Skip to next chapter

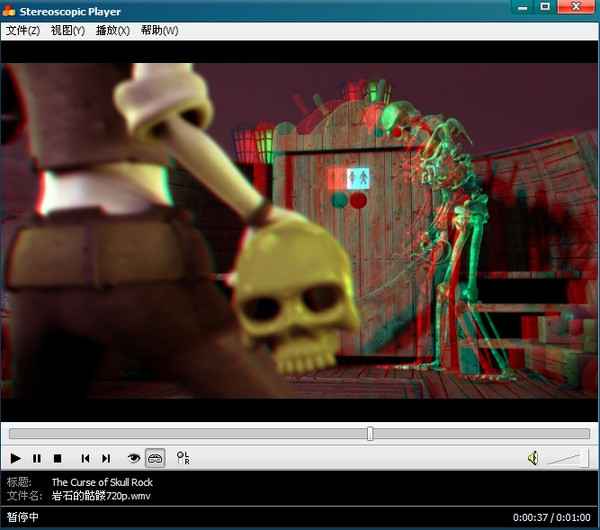click(x=106, y=458)
